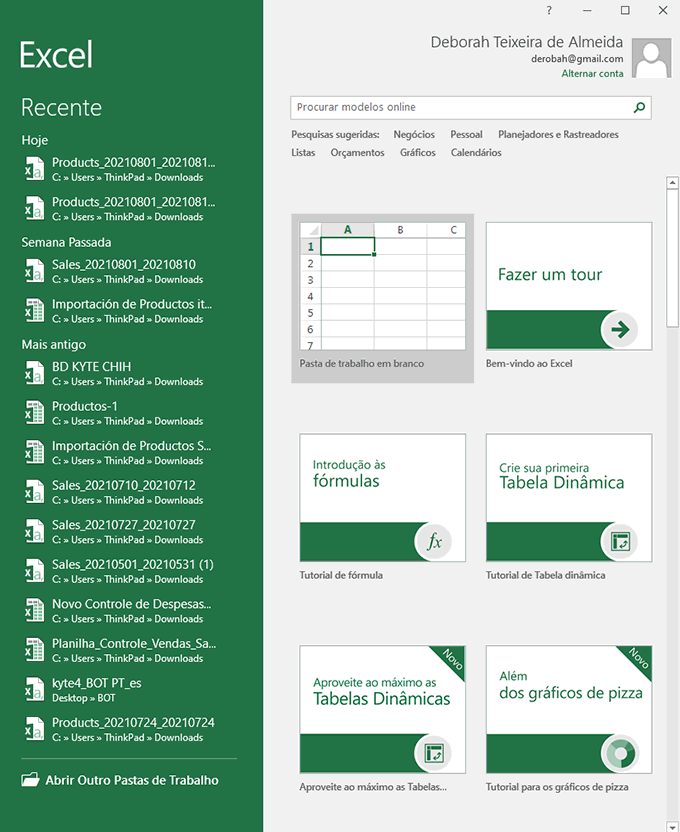Click file icon beside kyte4_BOT PT_es

coord(34,690)
